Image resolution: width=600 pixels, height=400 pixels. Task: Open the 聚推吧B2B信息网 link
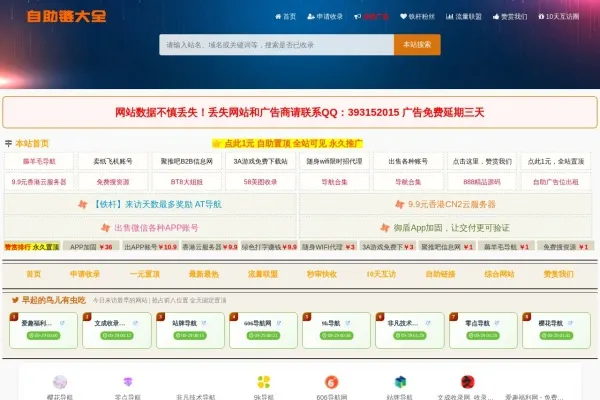pyautogui.click(x=186, y=161)
